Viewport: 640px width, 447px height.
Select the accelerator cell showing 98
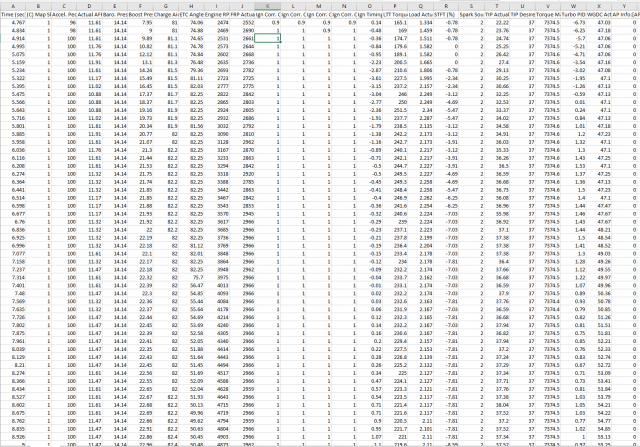[64, 30]
